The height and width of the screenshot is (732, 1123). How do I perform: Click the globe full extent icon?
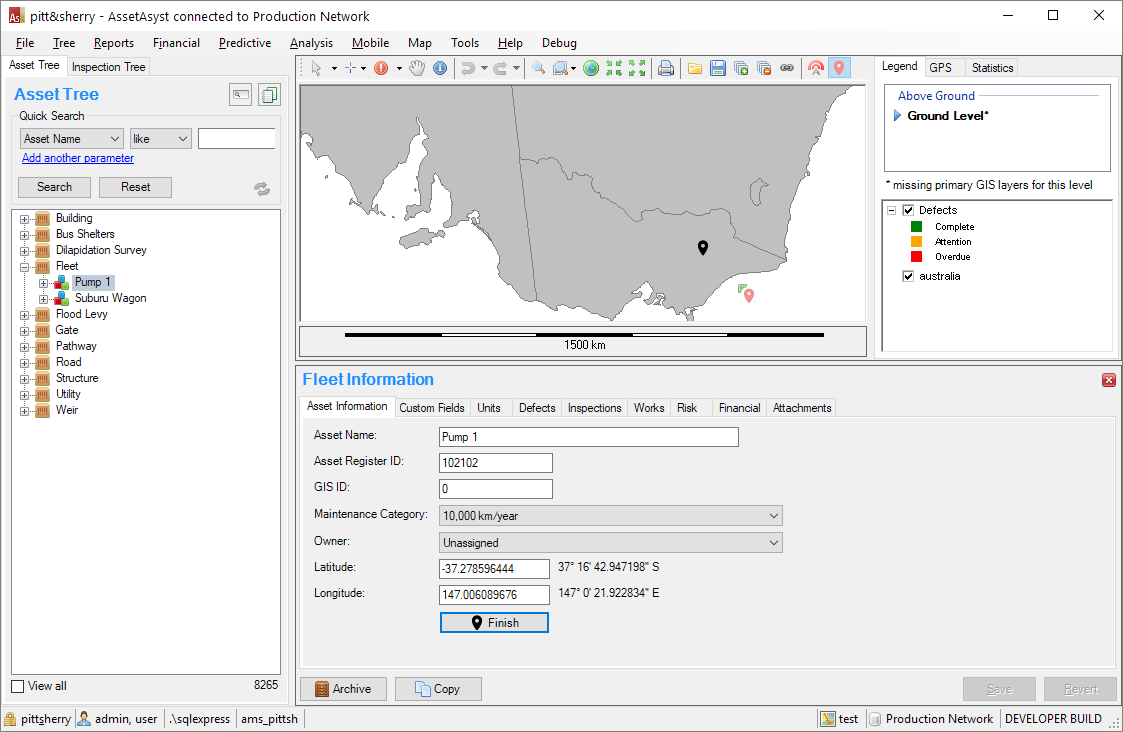click(591, 68)
